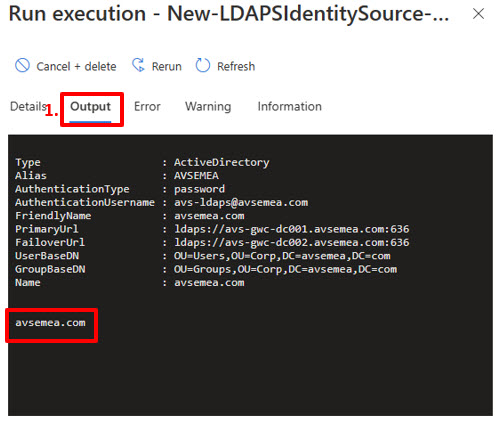Click the UserBaseDN OU=Users value
This screenshot has height=424, width=500.
click(x=282, y=256)
